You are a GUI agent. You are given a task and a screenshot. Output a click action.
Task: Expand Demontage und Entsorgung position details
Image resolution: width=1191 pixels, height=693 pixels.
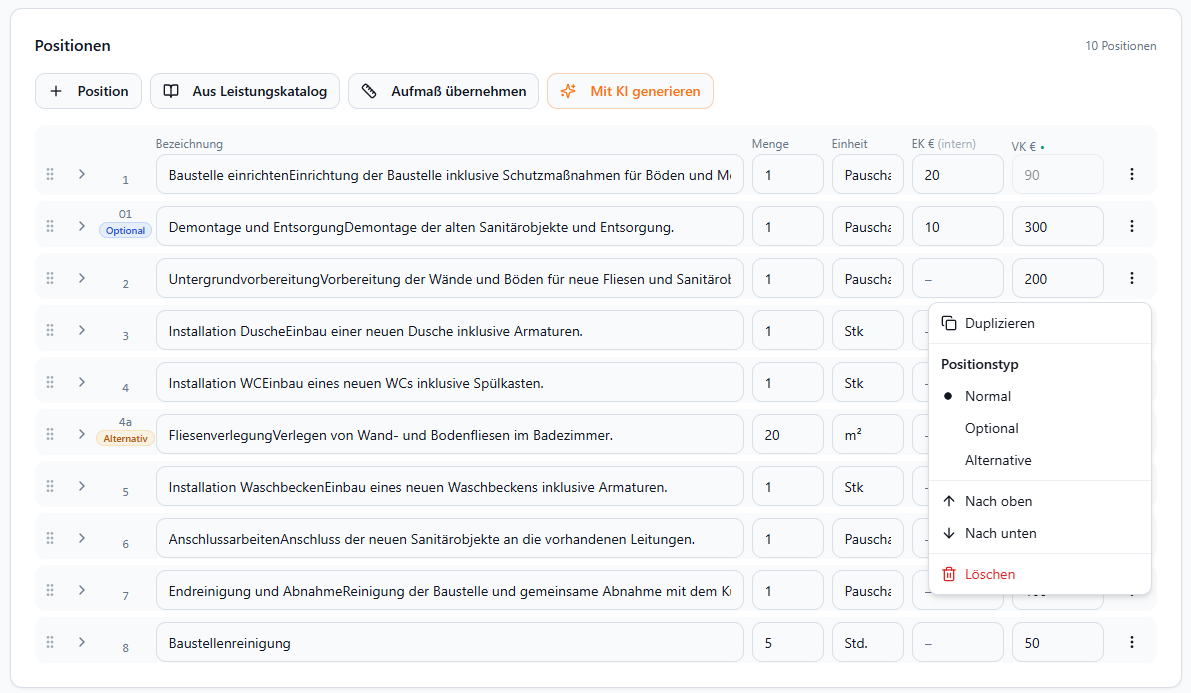click(x=81, y=226)
